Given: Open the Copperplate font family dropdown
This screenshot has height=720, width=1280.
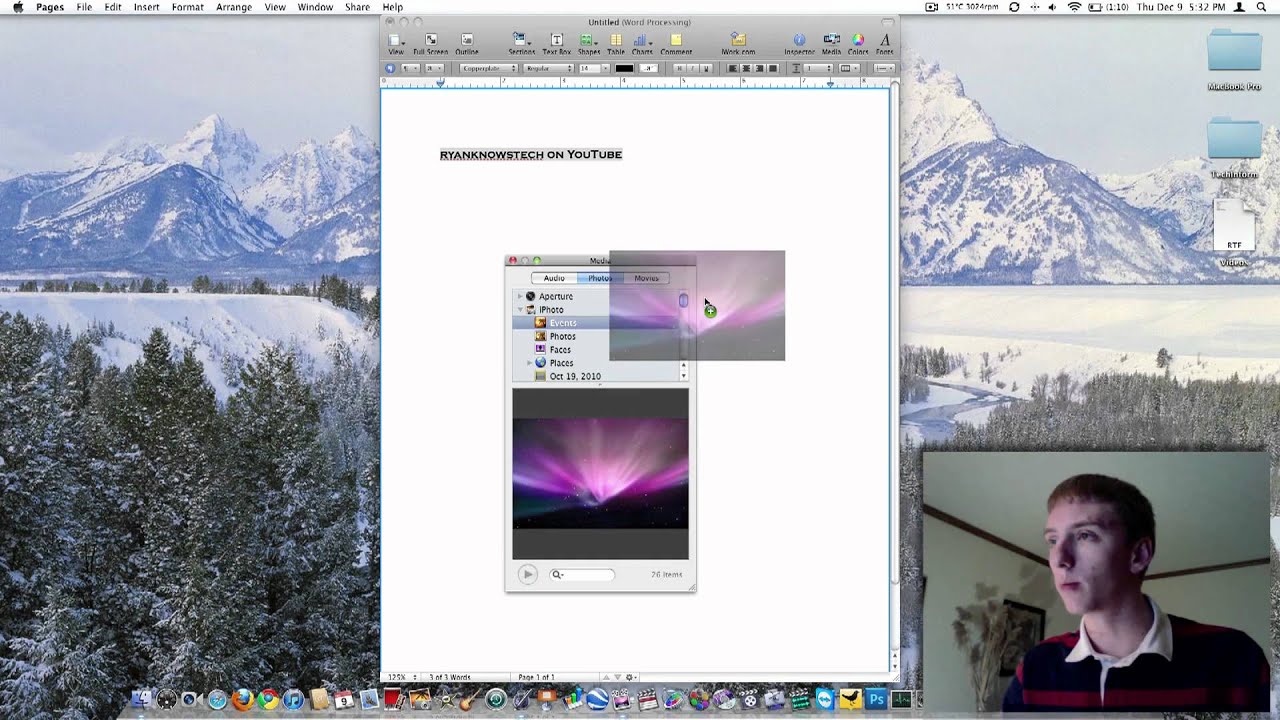Looking at the screenshot, I should coord(488,68).
